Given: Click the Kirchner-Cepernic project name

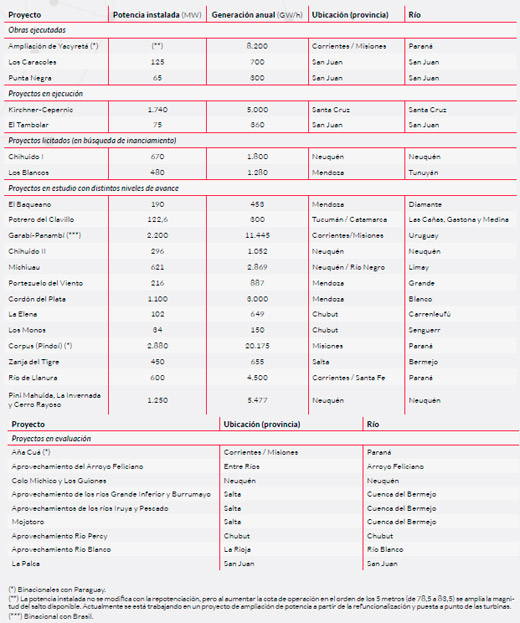Looking at the screenshot, I should (41, 110).
